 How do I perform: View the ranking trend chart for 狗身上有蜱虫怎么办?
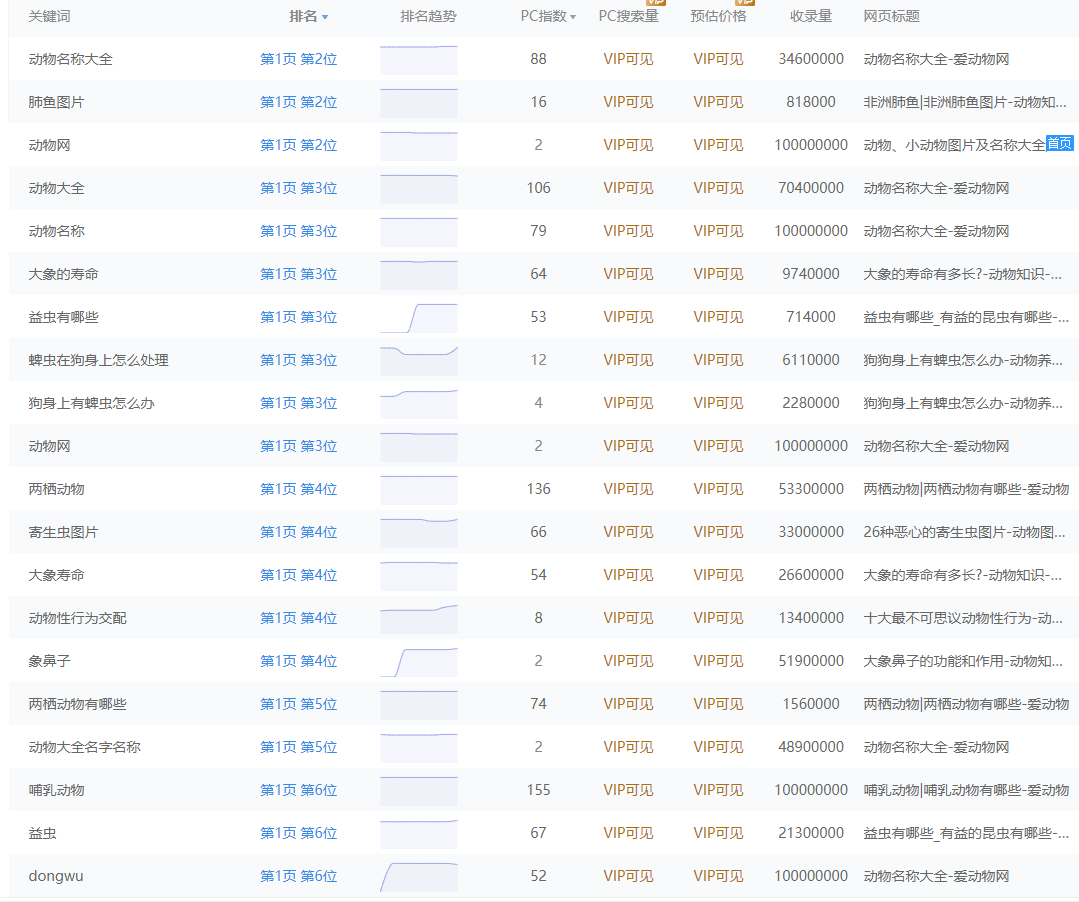coord(418,404)
